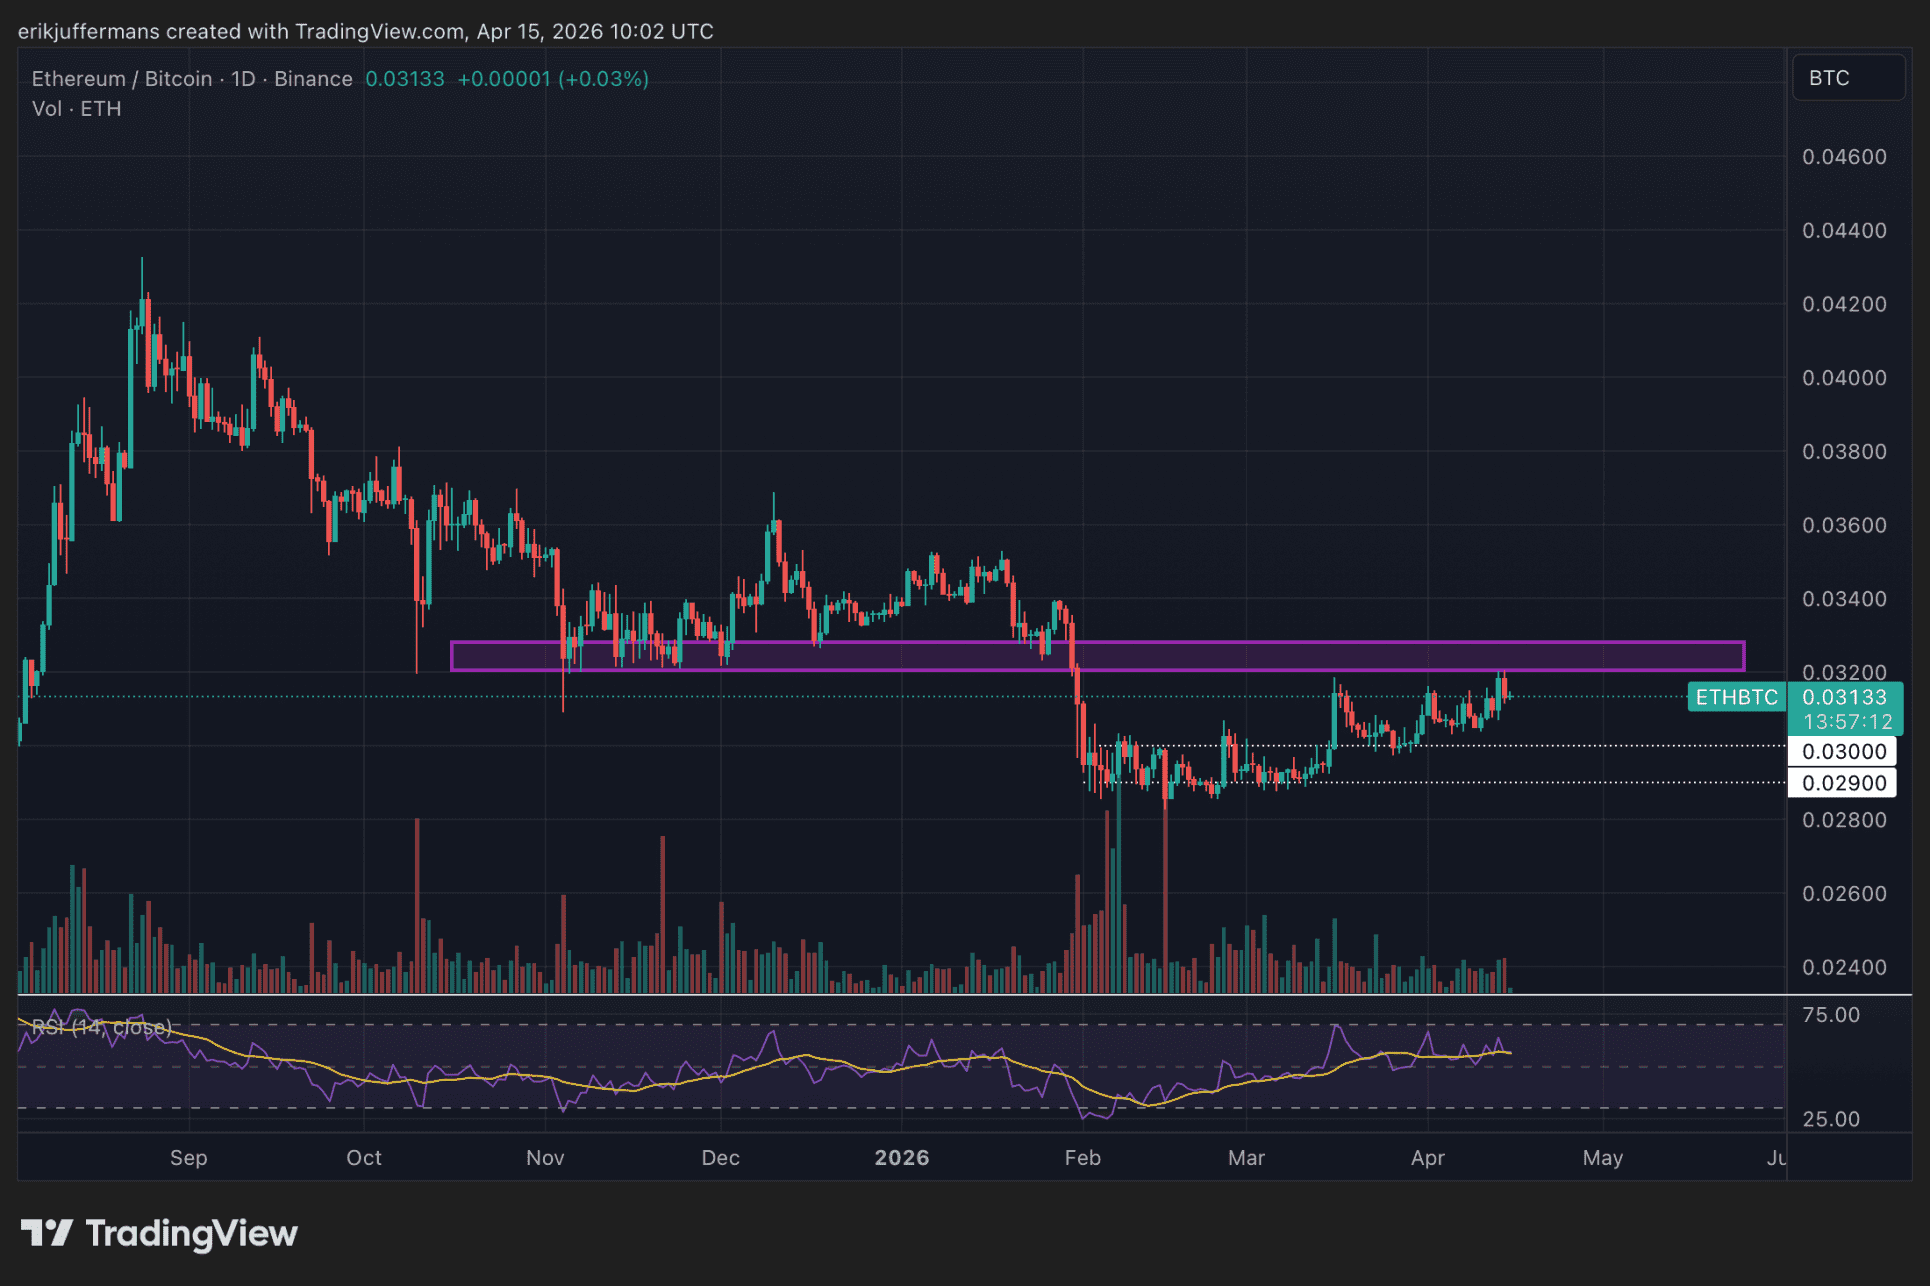The height and width of the screenshot is (1286, 1930).
Task: Select the 0.03000 horizontal line label
Action: coord(1843,751)
